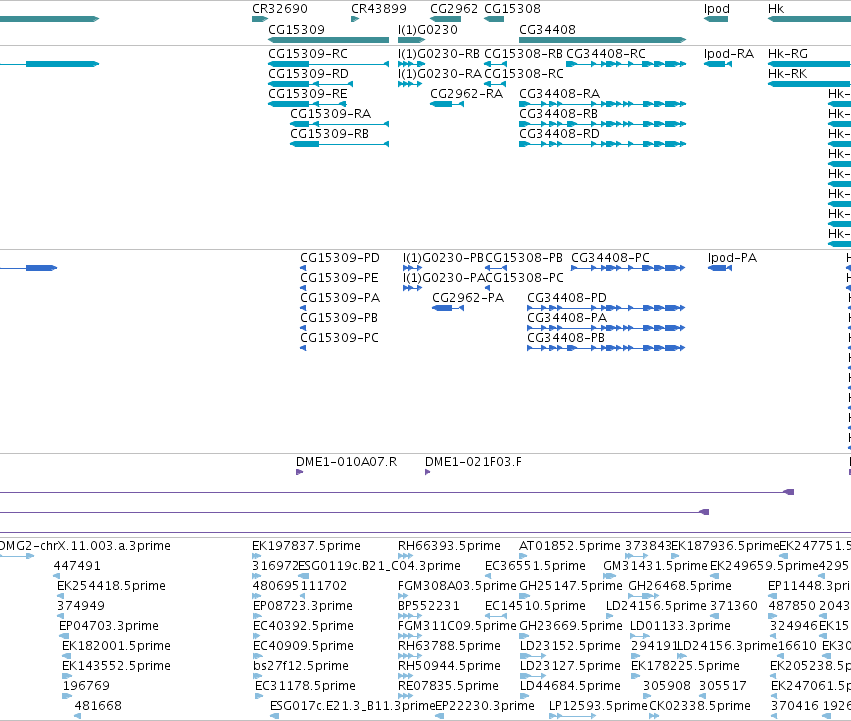Click the l(1)G0230-PA protein label
The image size is (851, 721).
click(444, 278)
